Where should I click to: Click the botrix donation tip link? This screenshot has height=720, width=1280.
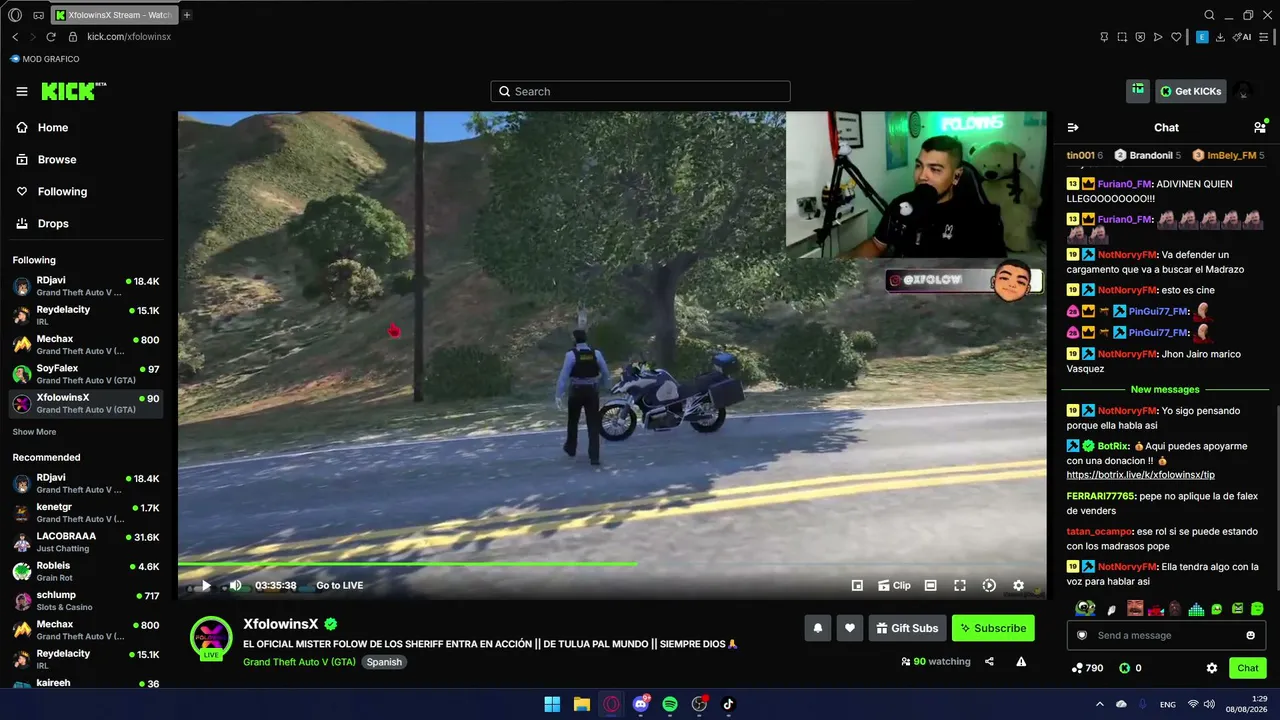[1140, 475]
